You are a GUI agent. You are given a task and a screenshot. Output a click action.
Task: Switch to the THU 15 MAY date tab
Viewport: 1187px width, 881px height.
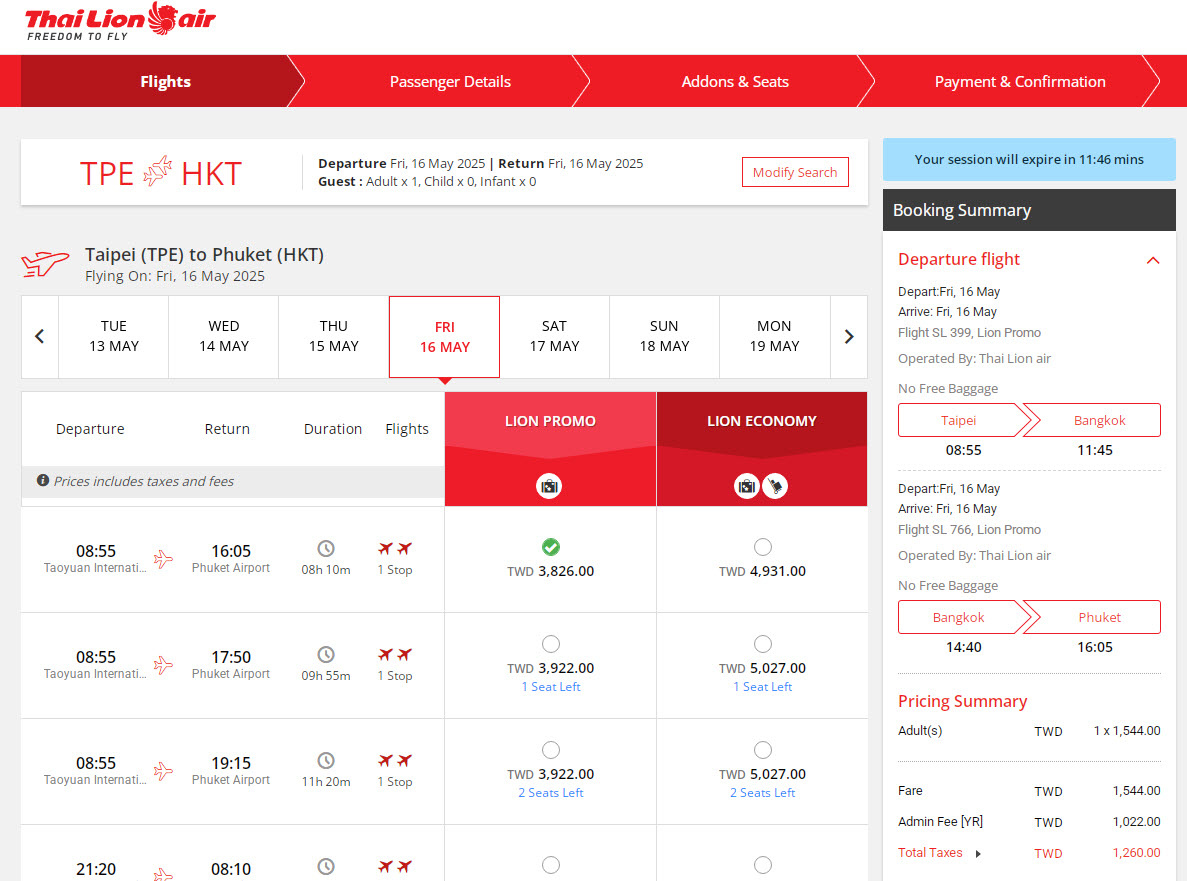(x=334, y=337)
